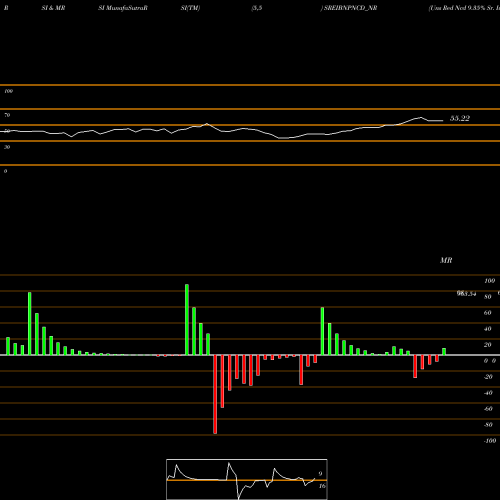Viewport: 500px width, 500px height.
Task: Click the MR axis -60 label
Action: (x=488, y=409)
